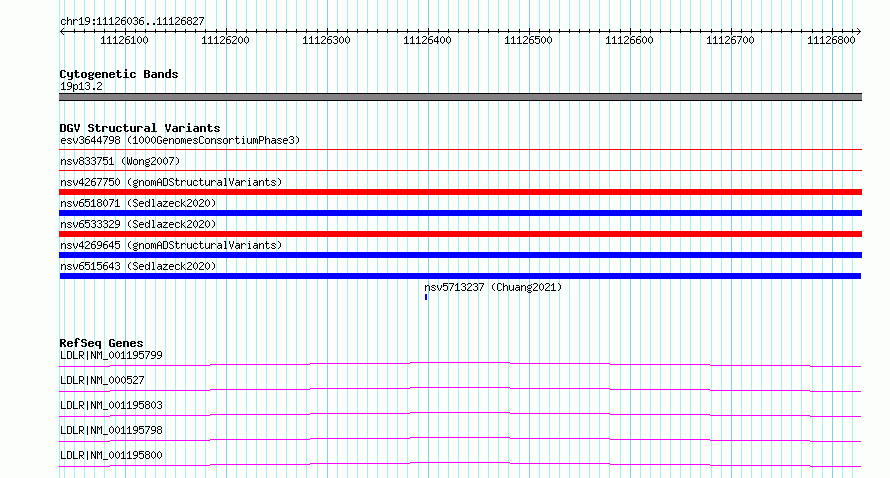Click the blue bar of nsv6518071
The width and height of the screenshot is (890, 478).
(460, 213)
